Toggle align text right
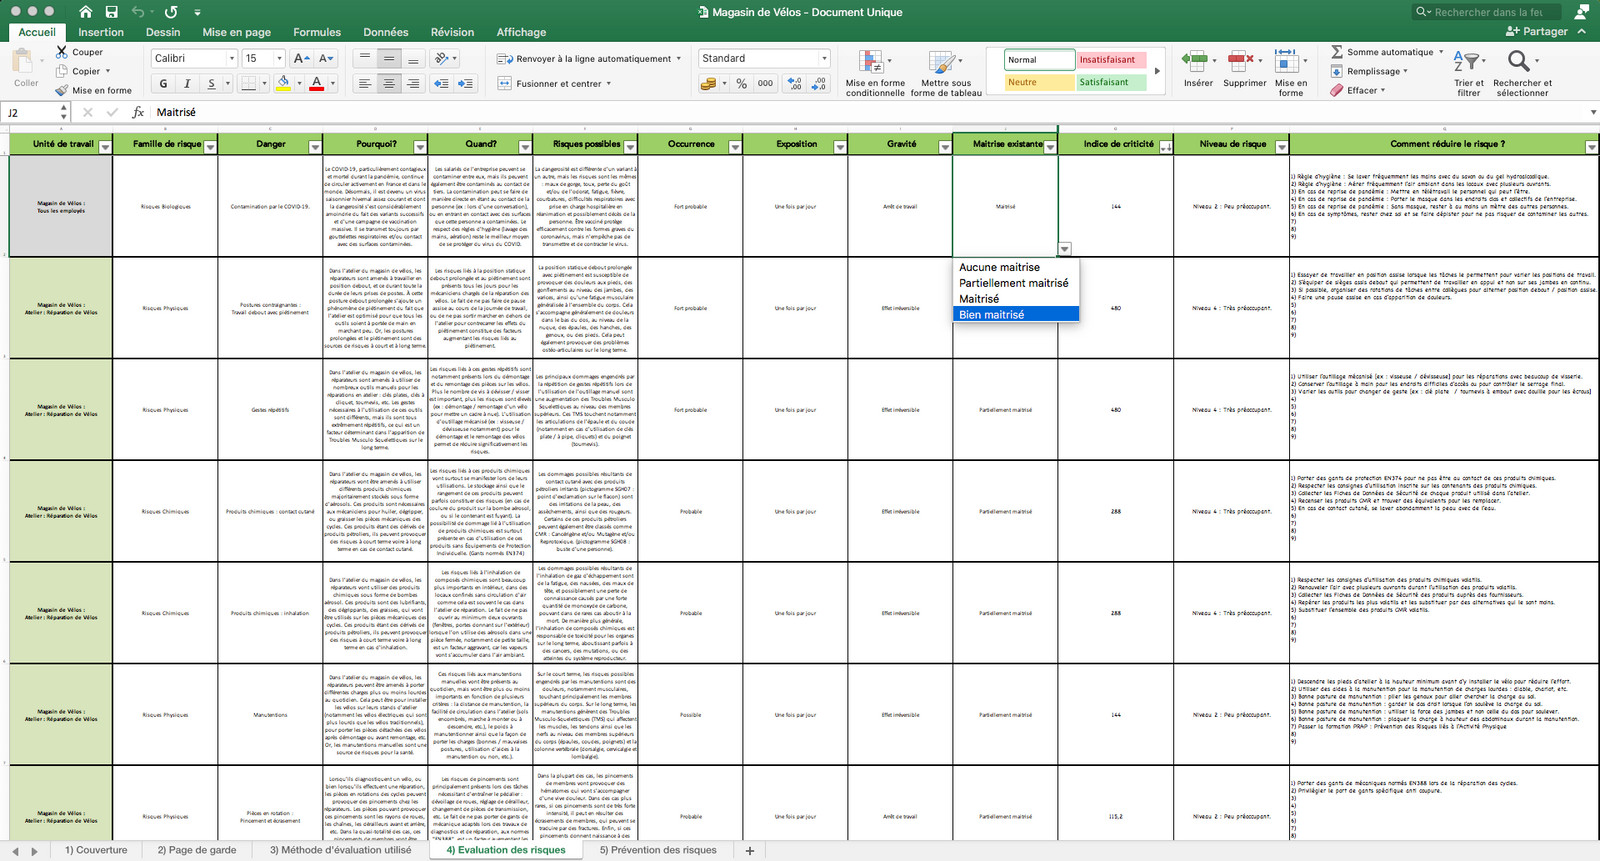This screenshot has height=861, width=1600. pyautogui.click(x=413, y=84)
